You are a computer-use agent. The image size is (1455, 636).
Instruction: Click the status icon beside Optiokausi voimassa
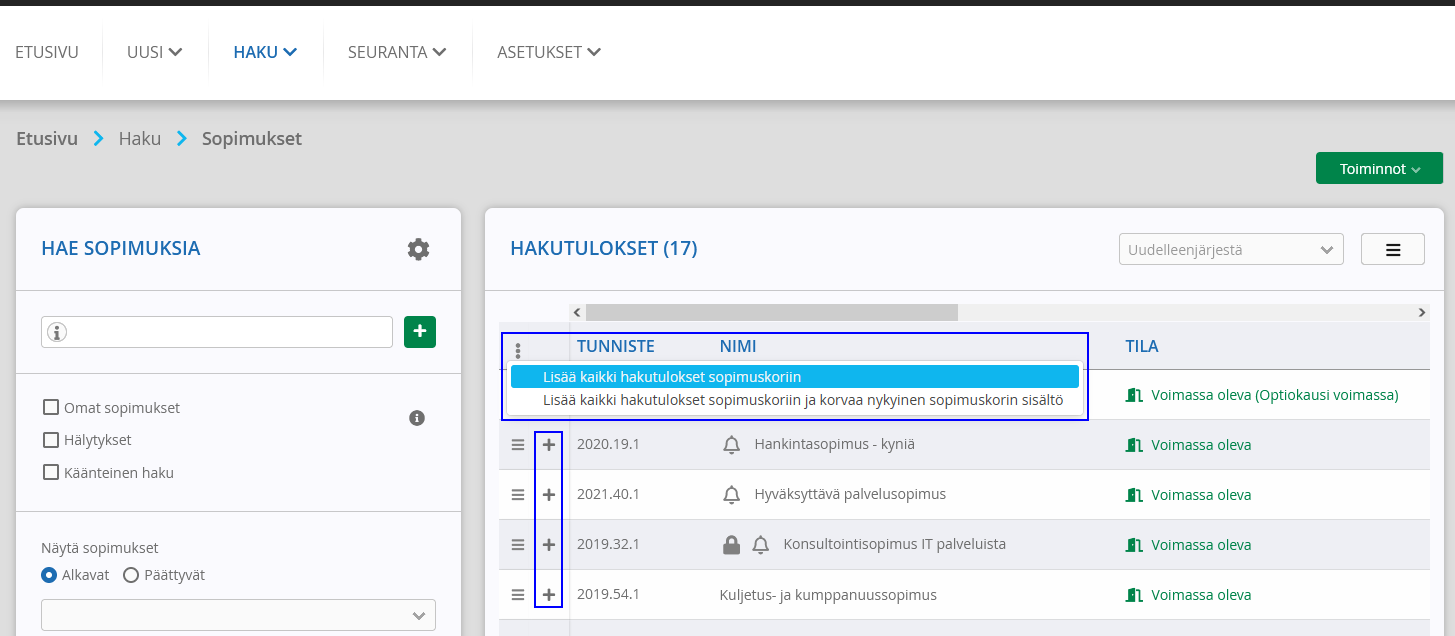1134,395
